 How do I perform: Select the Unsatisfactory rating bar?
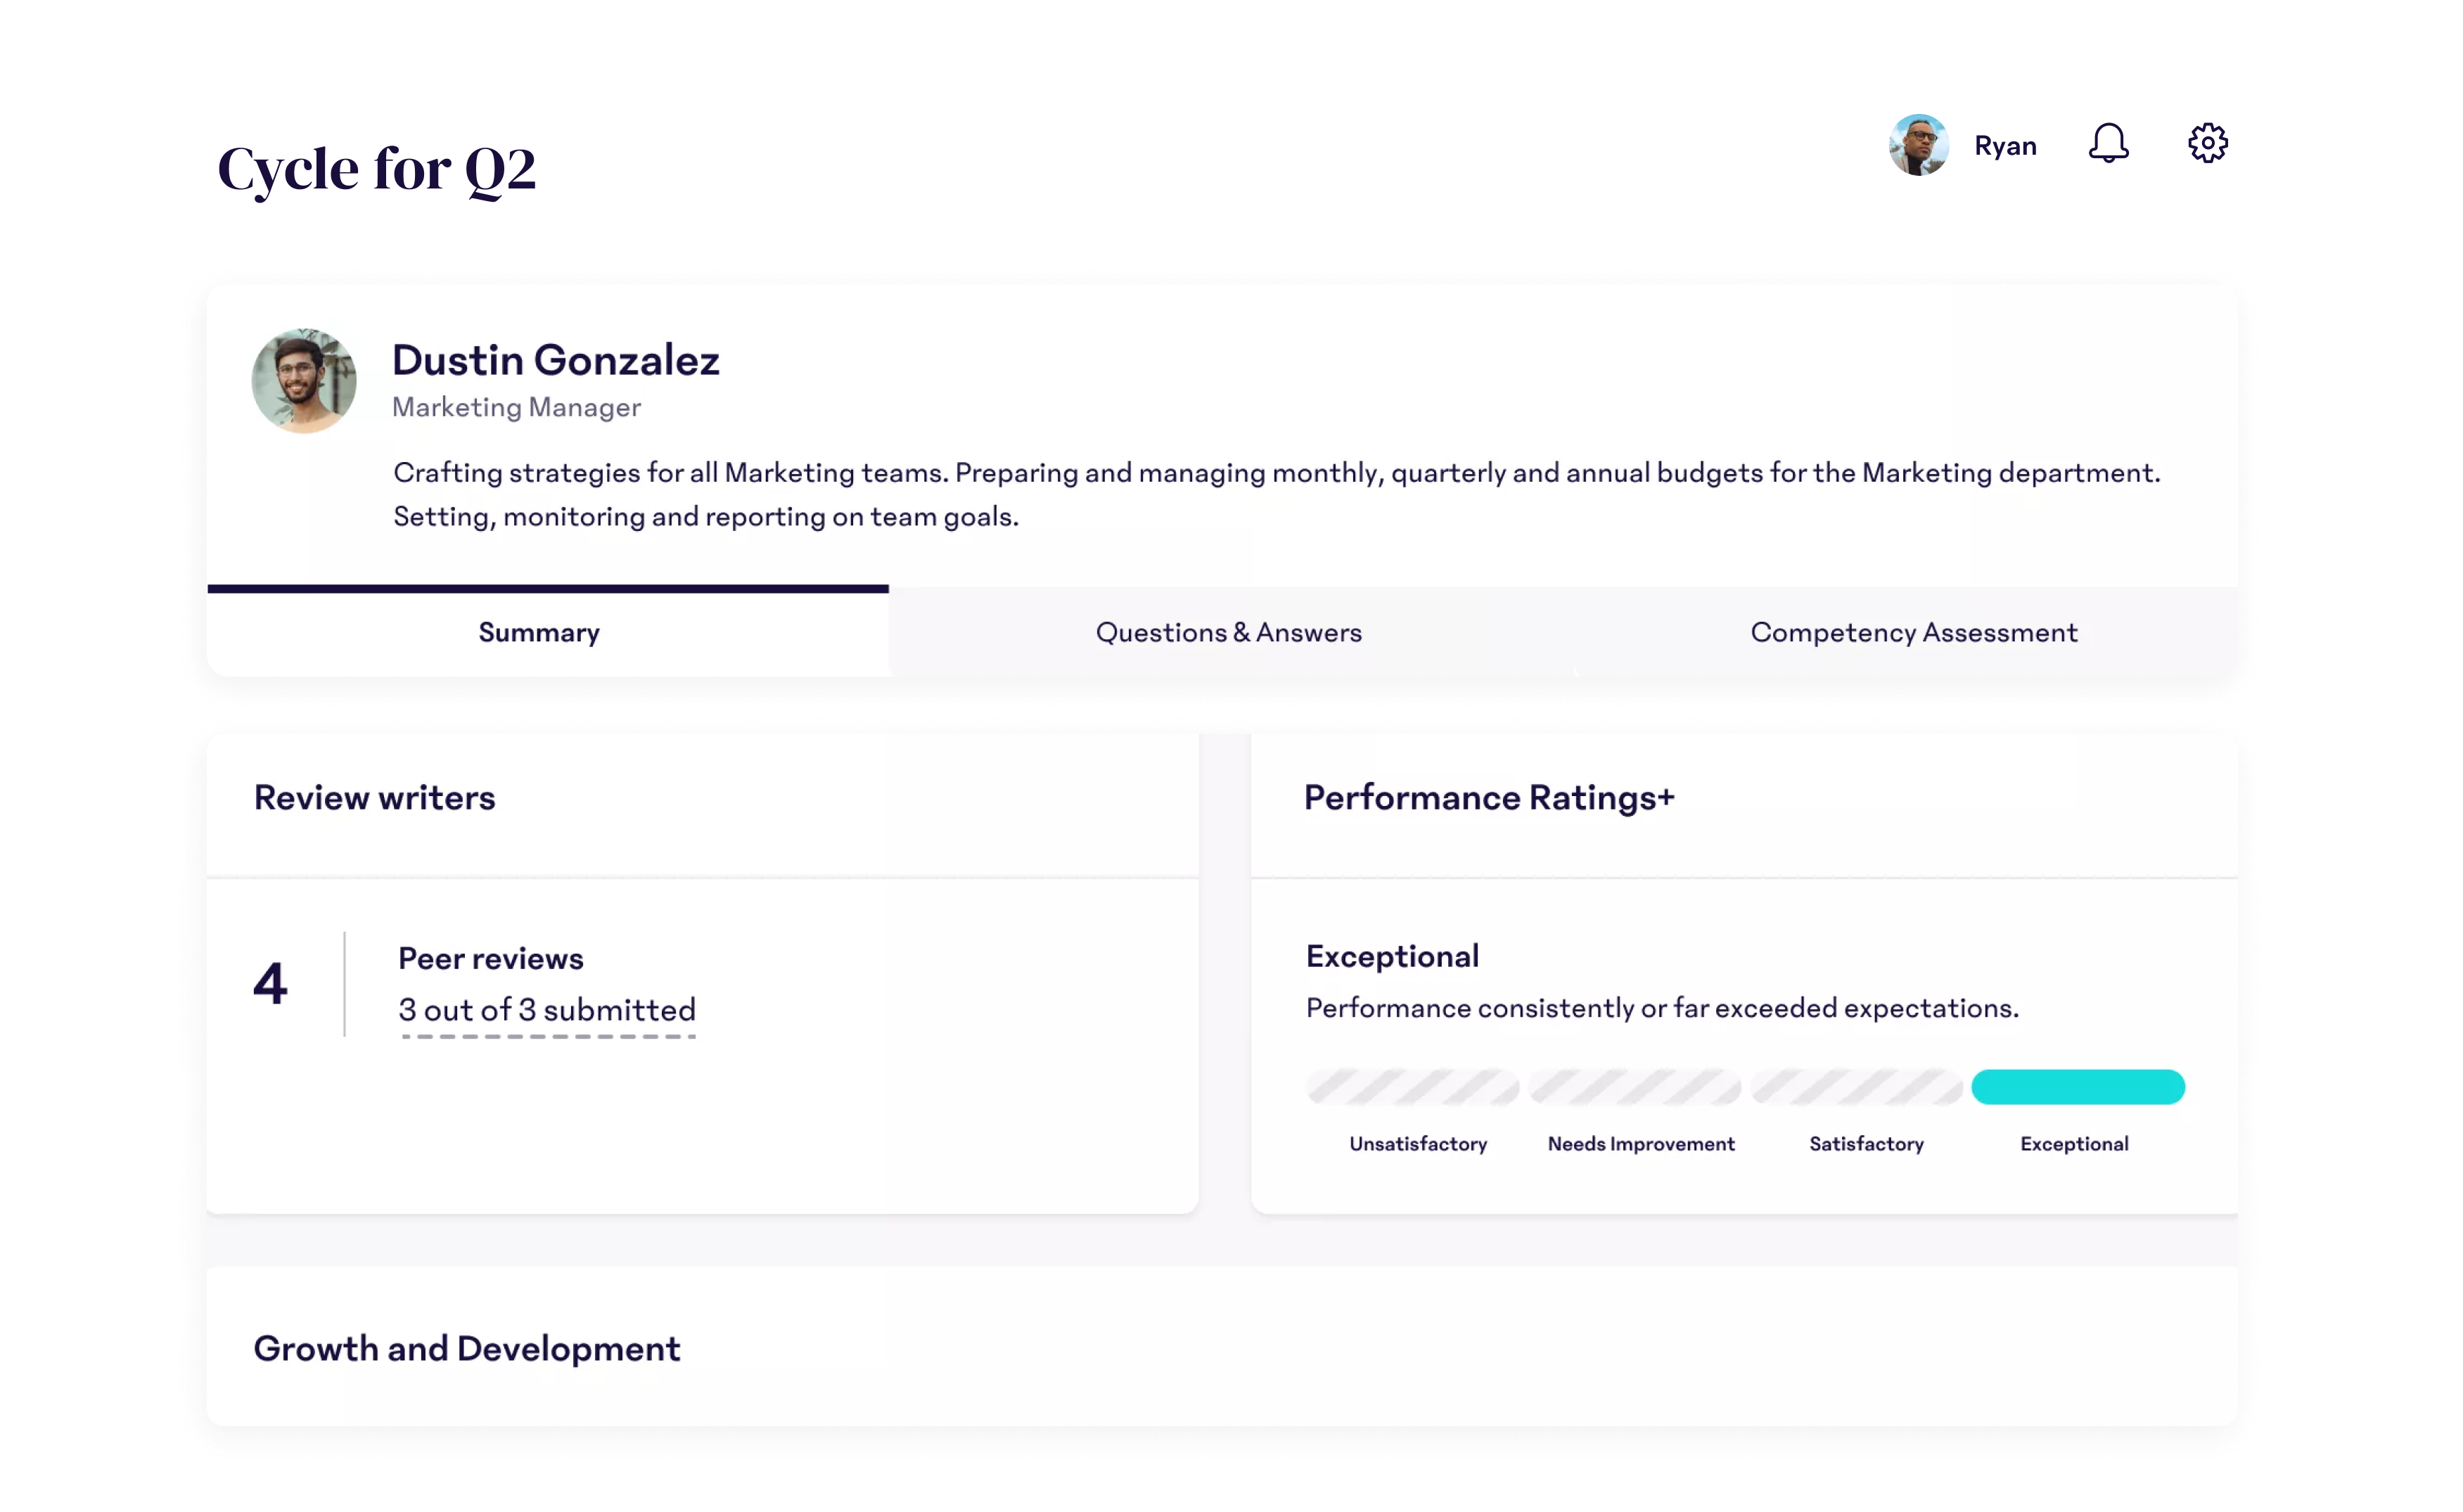point(1412,1087)
